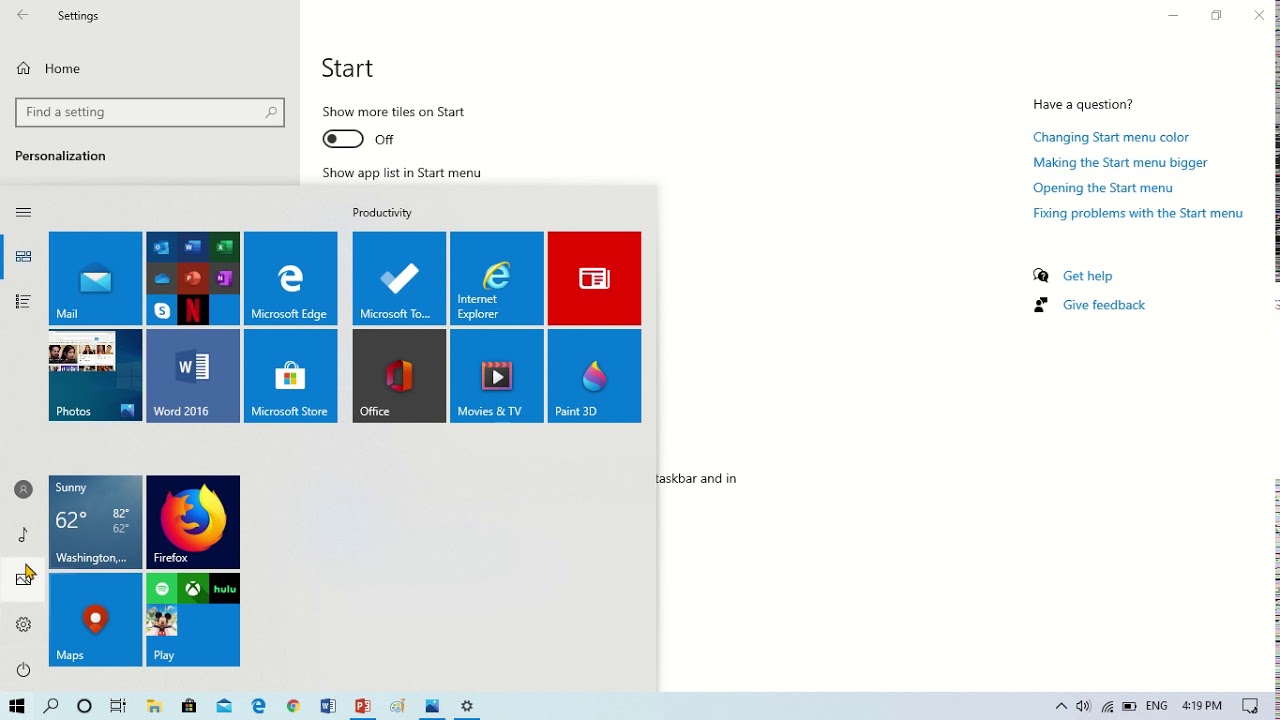The image size is (1280, 720).
Task: Toggle Show more tiles on Start
Action: click(x=343, y=139)
